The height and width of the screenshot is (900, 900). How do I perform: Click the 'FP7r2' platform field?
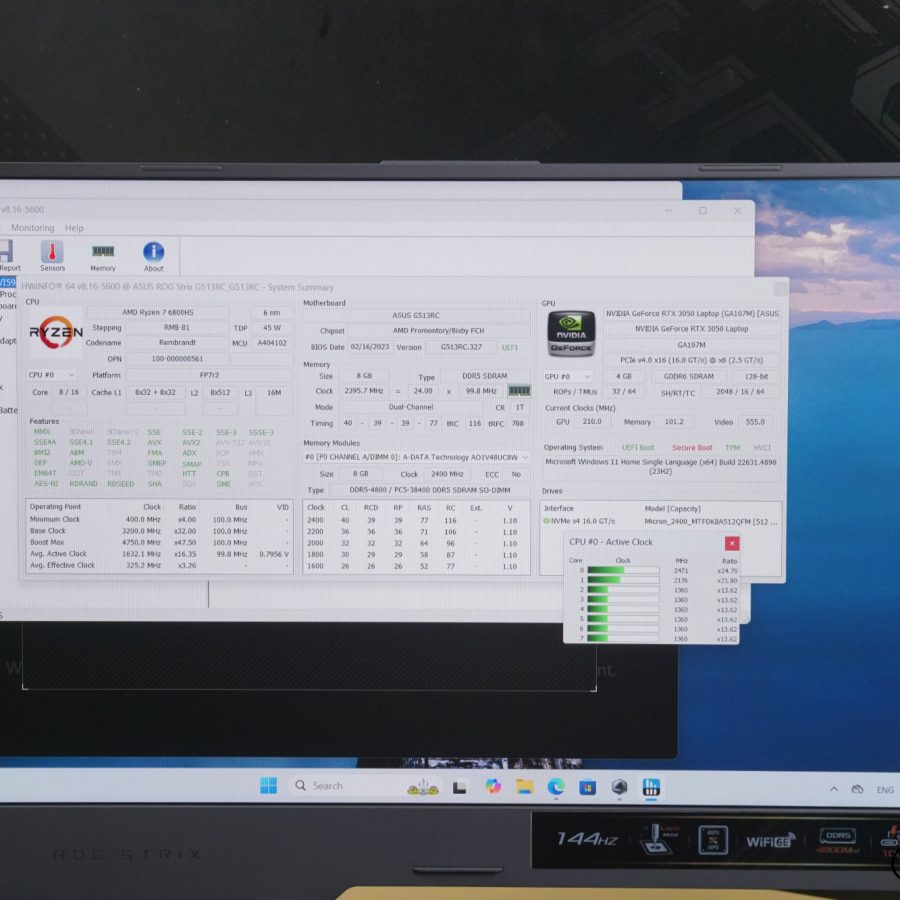click(x=209, y=375)
